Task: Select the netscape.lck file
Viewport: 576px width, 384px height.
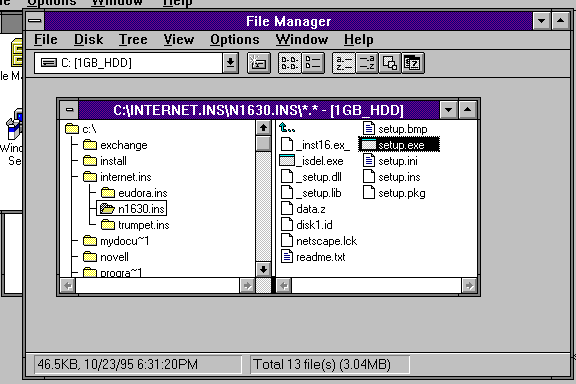Action: click(x=319, y=241)
